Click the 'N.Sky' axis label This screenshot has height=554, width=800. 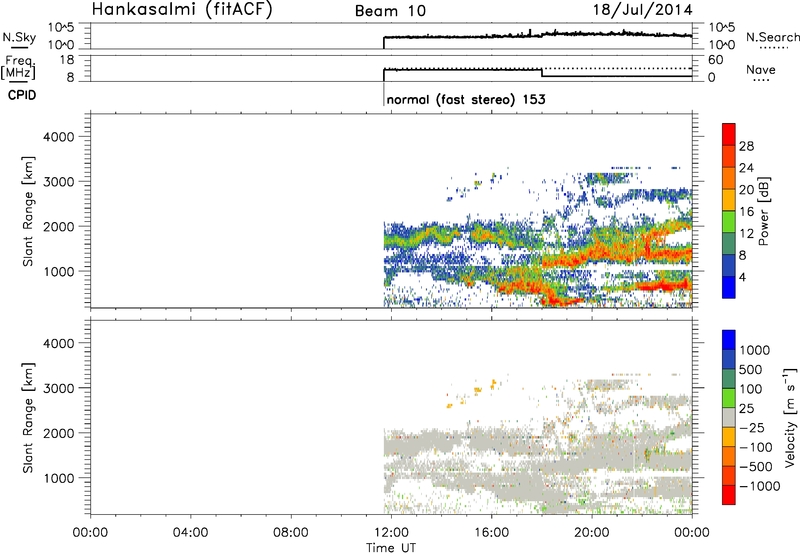pos(19,37)
